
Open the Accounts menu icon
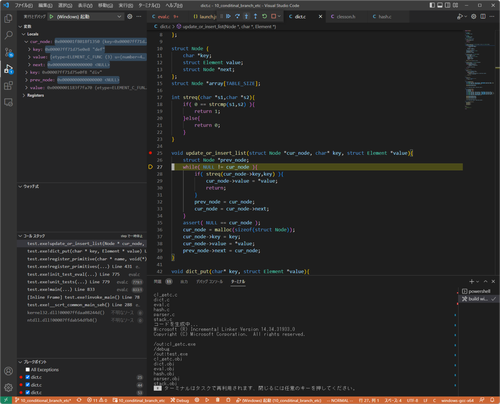8,371
